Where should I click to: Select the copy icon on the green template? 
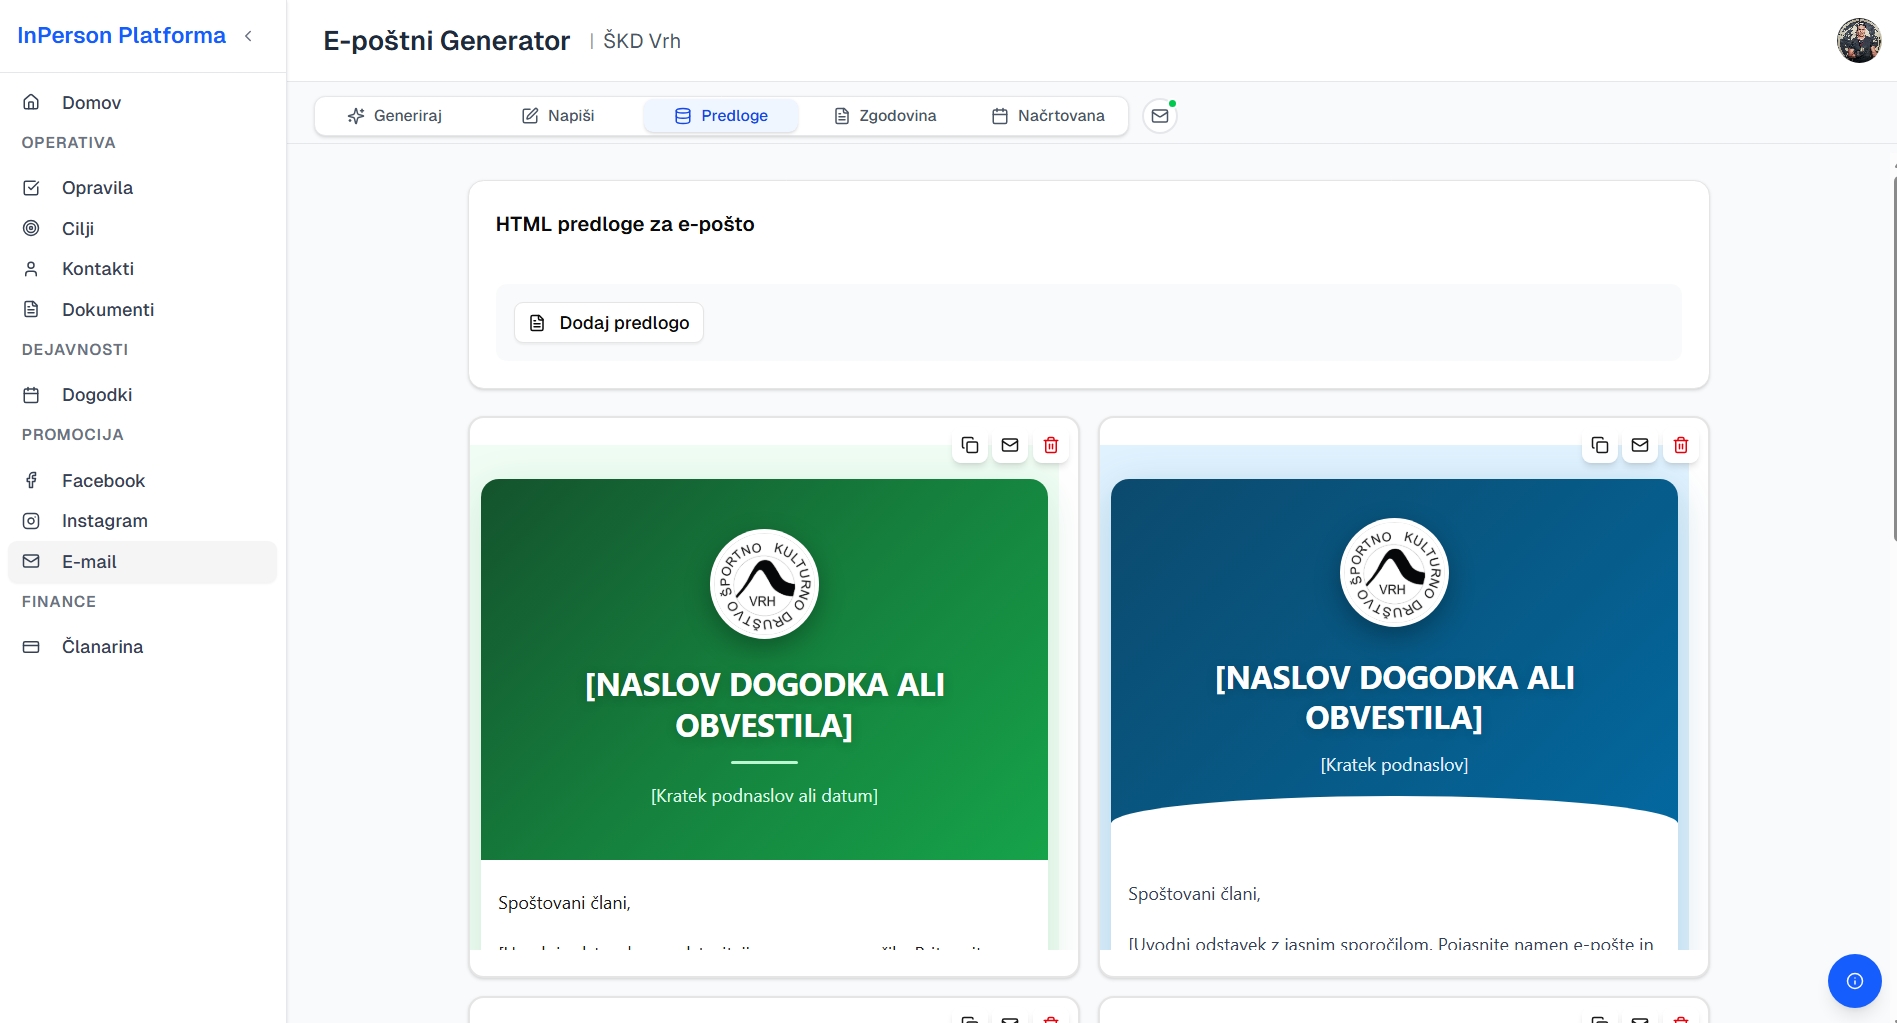[x=969, y=446]
